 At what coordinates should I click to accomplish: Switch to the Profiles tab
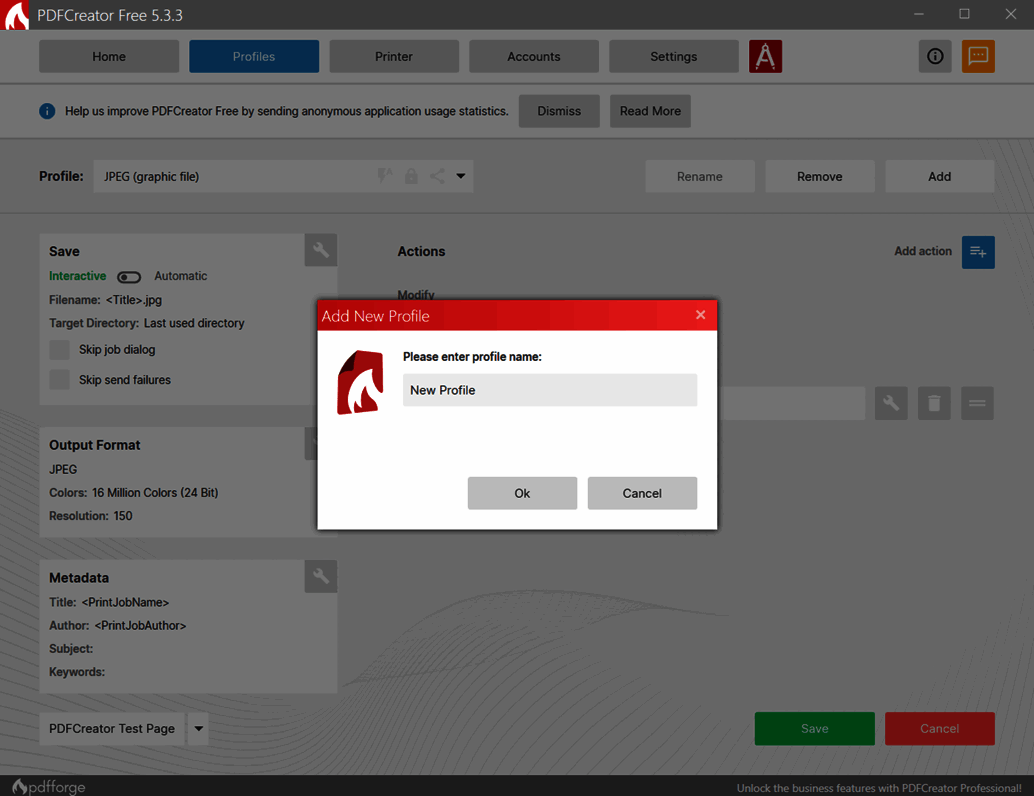(254, 56)
